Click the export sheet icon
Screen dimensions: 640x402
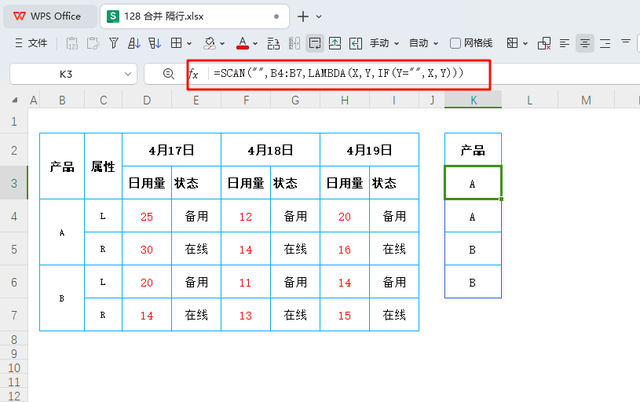[x=335, y=43]
